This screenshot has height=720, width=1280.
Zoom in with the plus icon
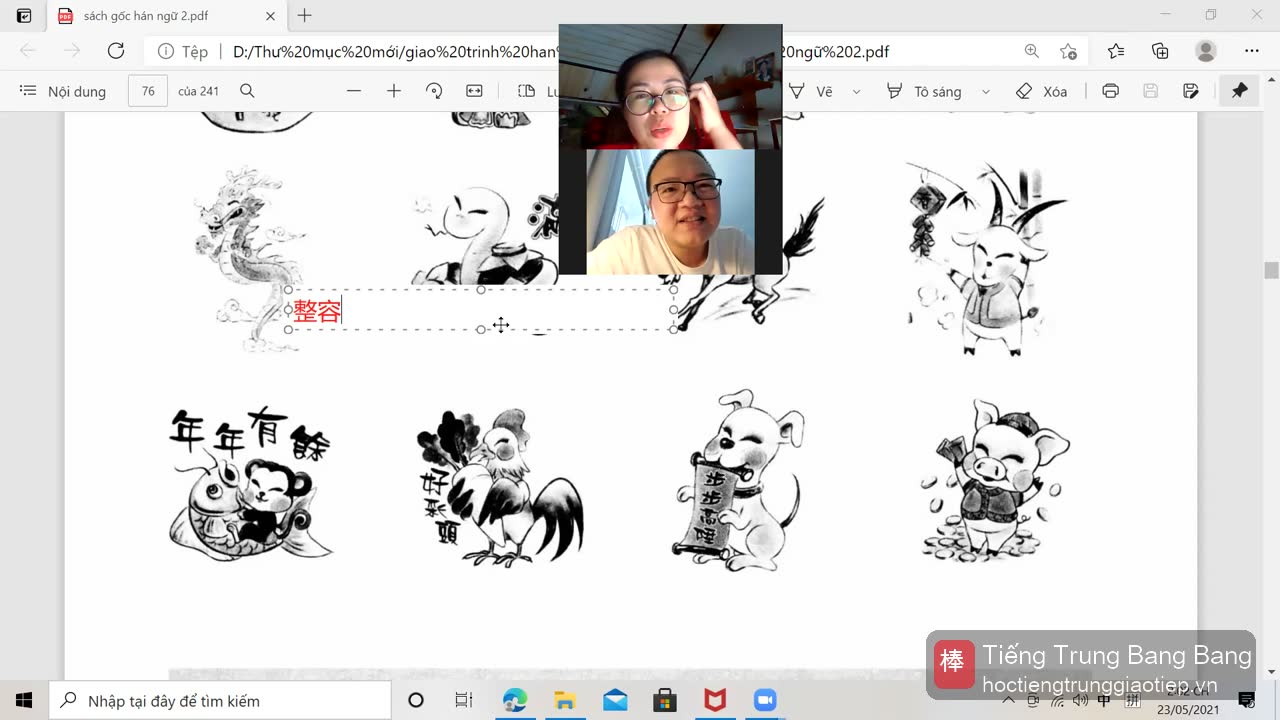click(394, 91)
